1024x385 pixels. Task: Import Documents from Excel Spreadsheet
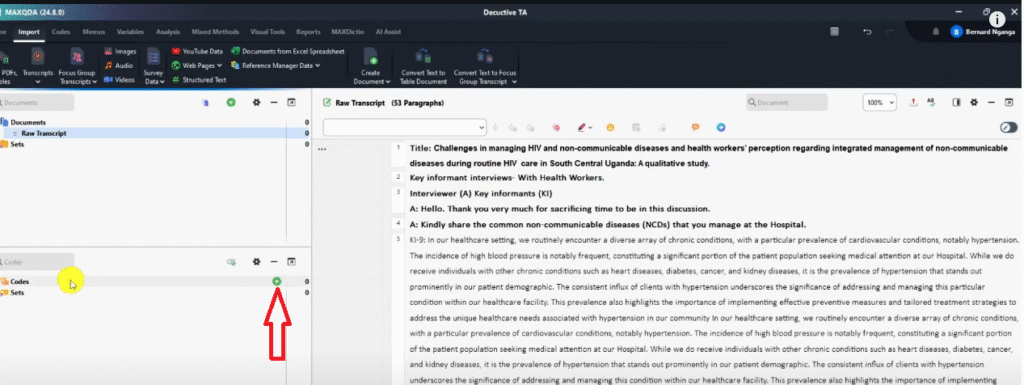287,51
